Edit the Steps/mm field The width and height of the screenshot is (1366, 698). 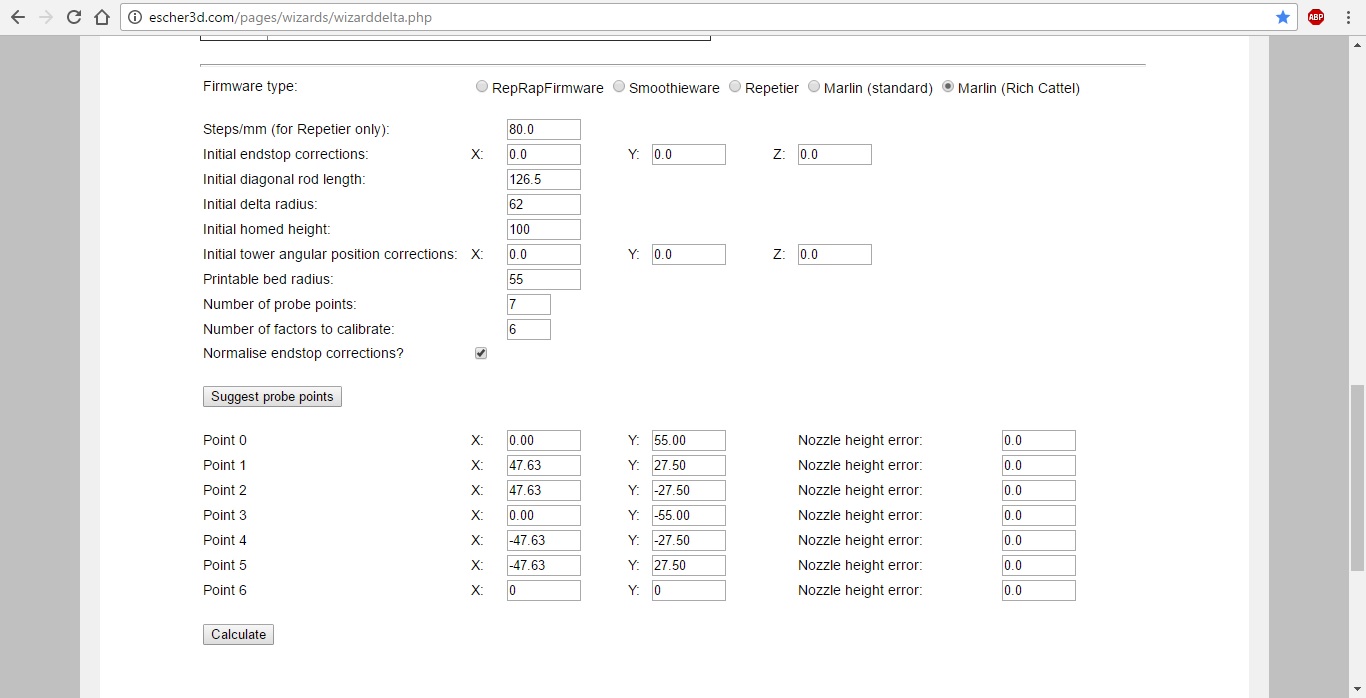(544, 130)
